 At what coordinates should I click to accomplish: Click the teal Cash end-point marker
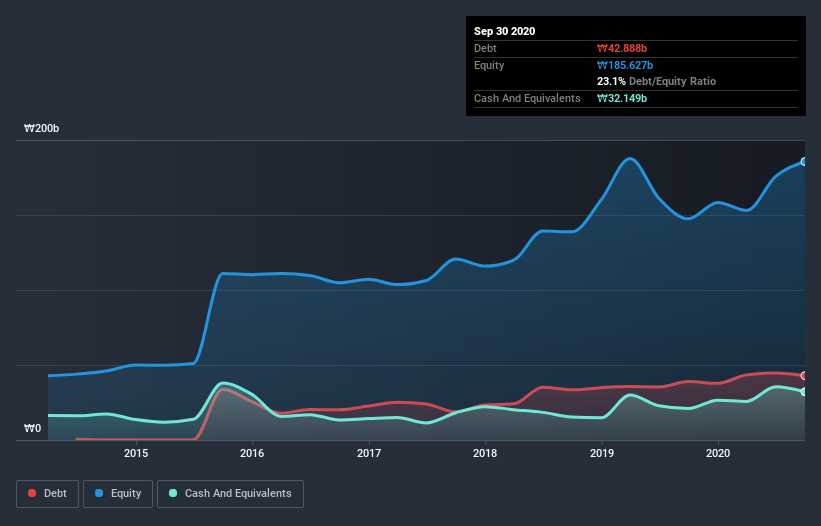pos(804,392)
